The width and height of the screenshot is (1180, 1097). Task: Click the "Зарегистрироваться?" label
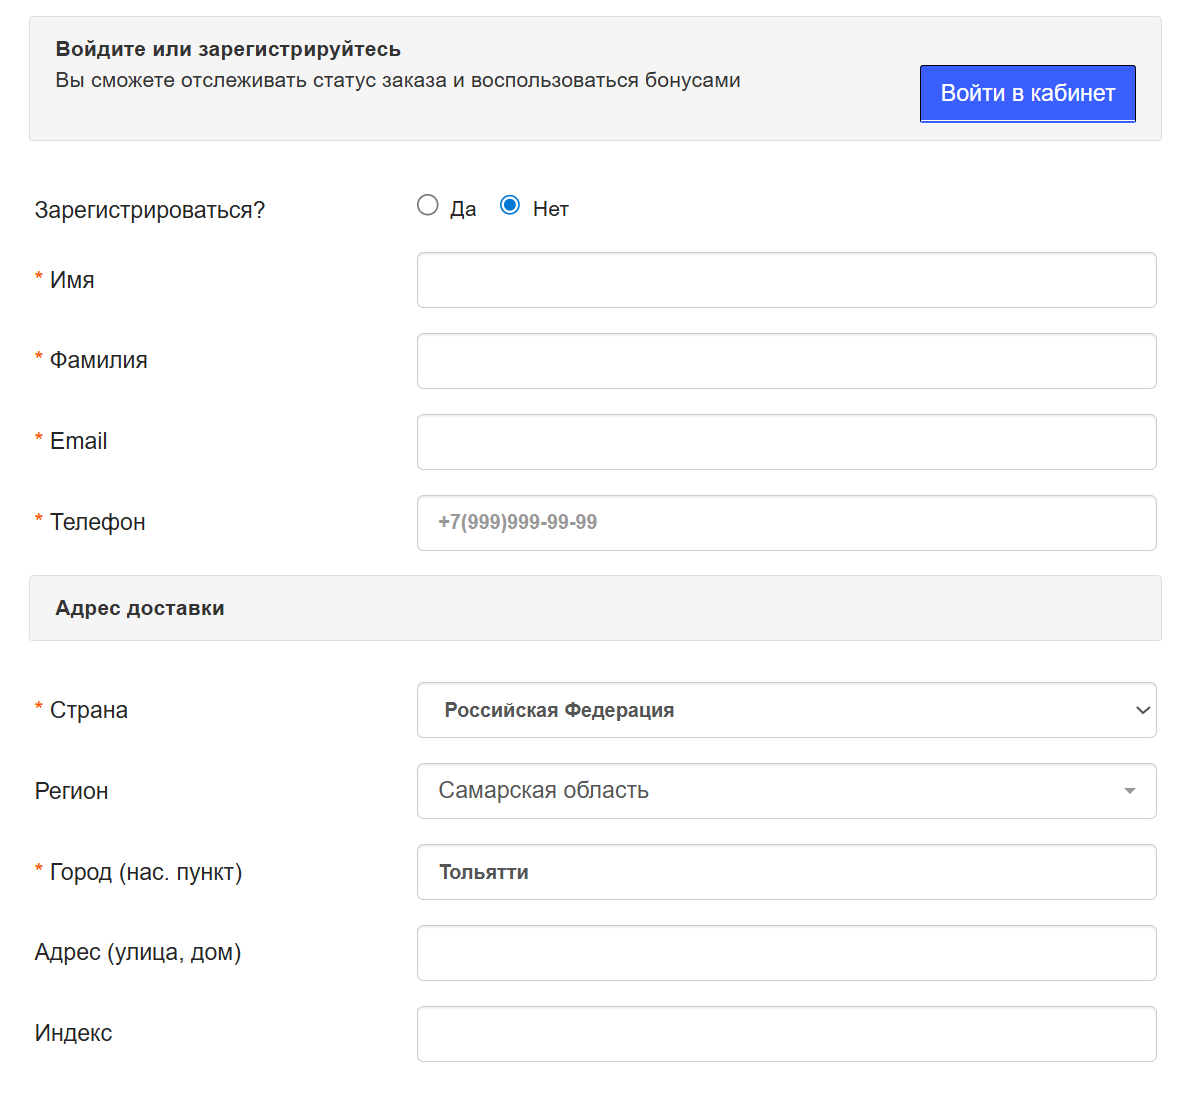tap(150, 210)
